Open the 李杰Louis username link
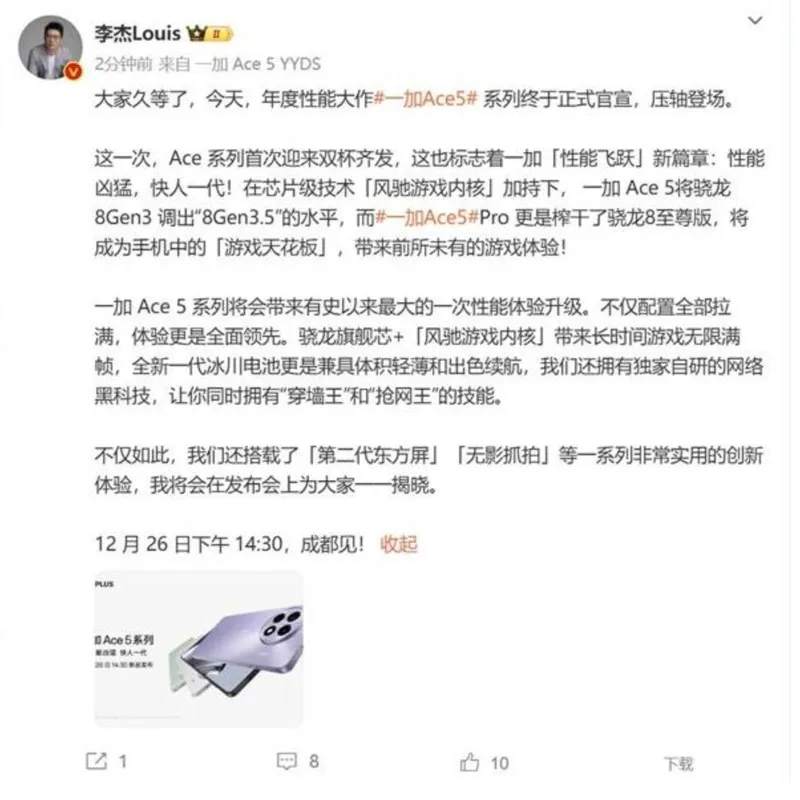 138,34
